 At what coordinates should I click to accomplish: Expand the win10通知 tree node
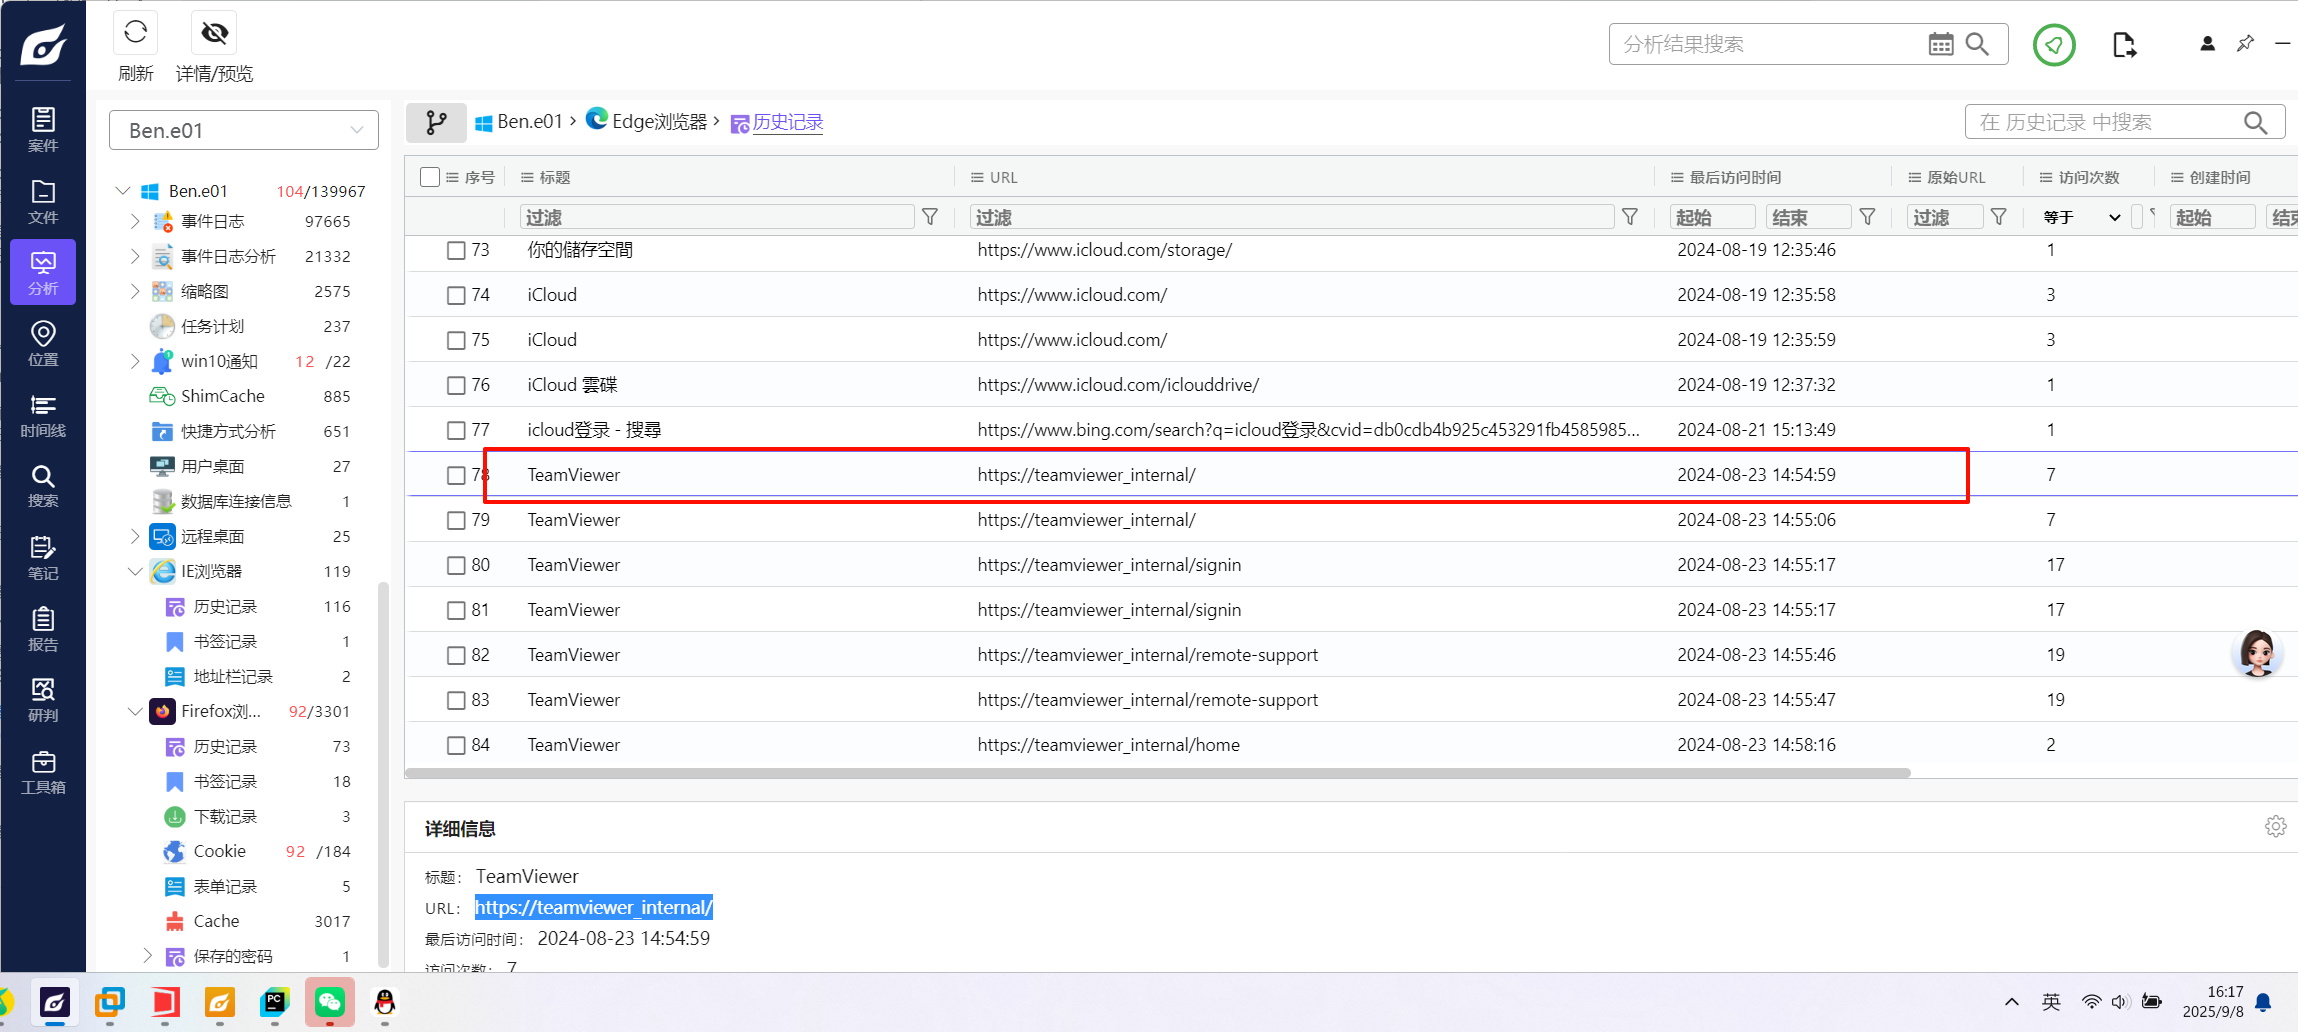tap(135, 361)
